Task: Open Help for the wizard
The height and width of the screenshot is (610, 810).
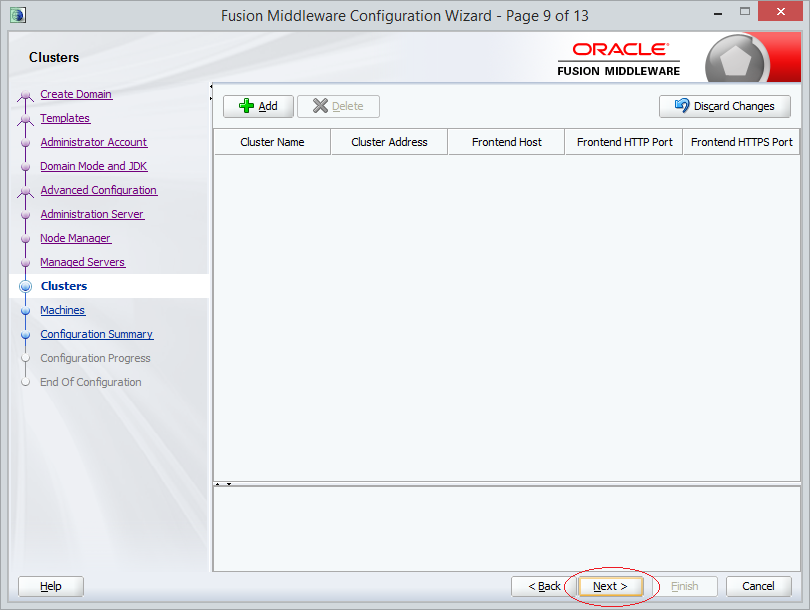Action: tap(51, 586)
